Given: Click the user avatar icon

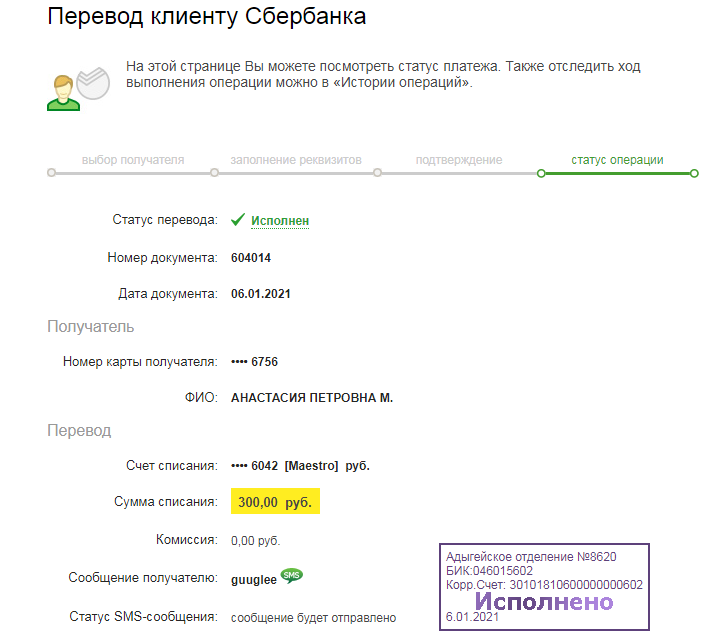Looking at the screenshot, I should pos(63,93).
